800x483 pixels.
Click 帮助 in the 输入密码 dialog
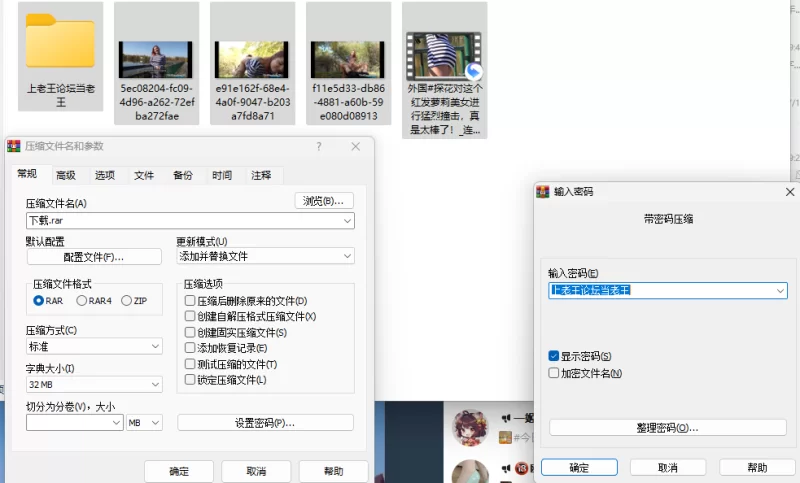pyautogui.click(x=757, y=467)
